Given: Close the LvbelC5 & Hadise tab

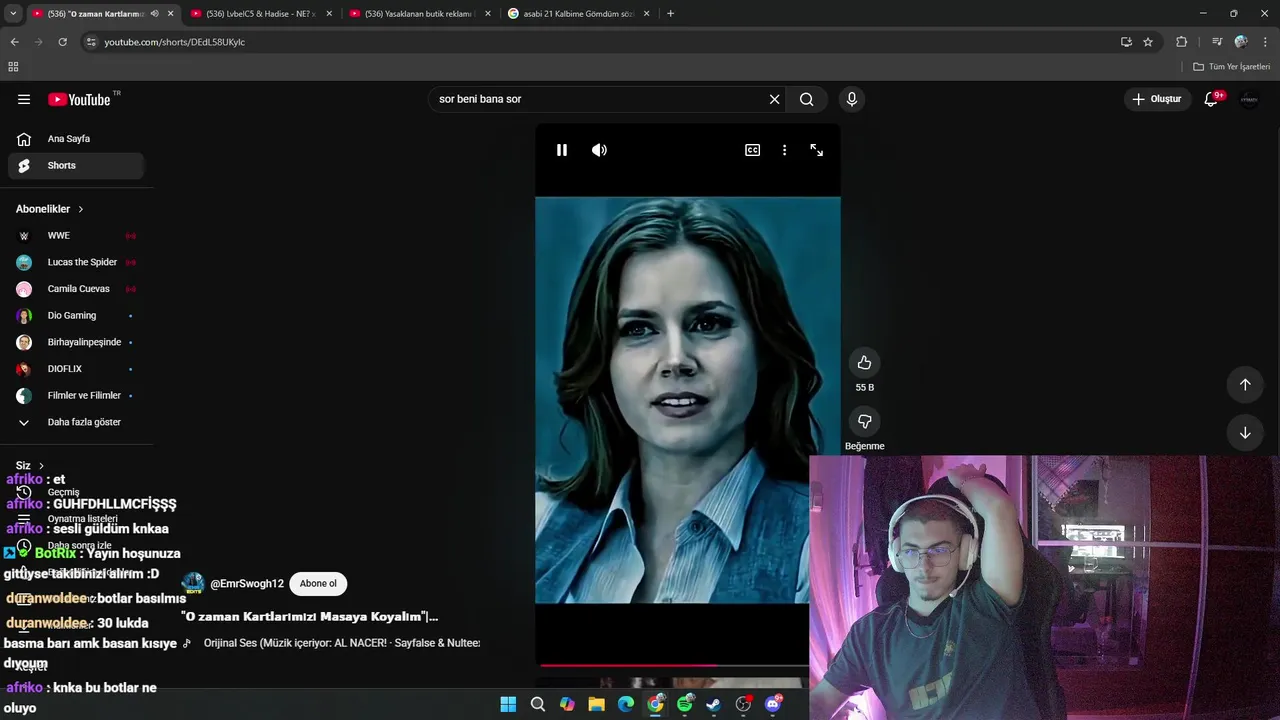Looking at the screenshot, I should [x=329, y=14].
